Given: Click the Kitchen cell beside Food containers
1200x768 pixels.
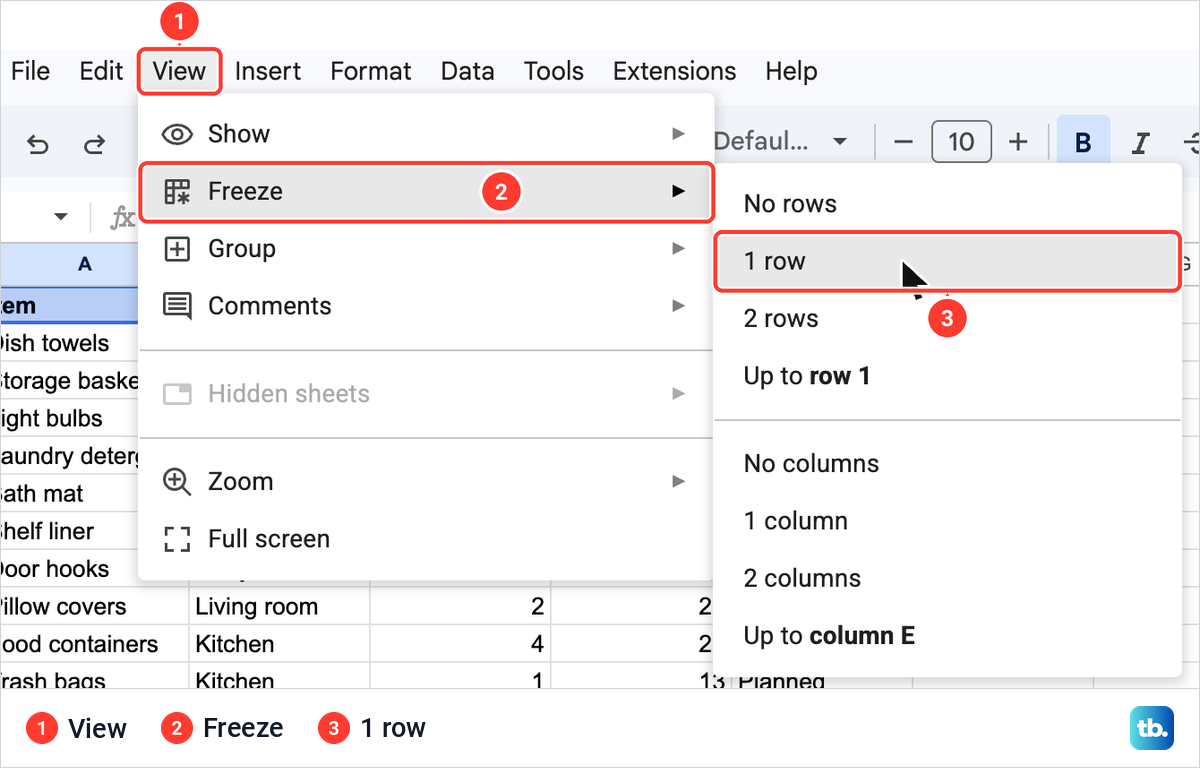Looking at the screenshot, I should coord(279,644).
